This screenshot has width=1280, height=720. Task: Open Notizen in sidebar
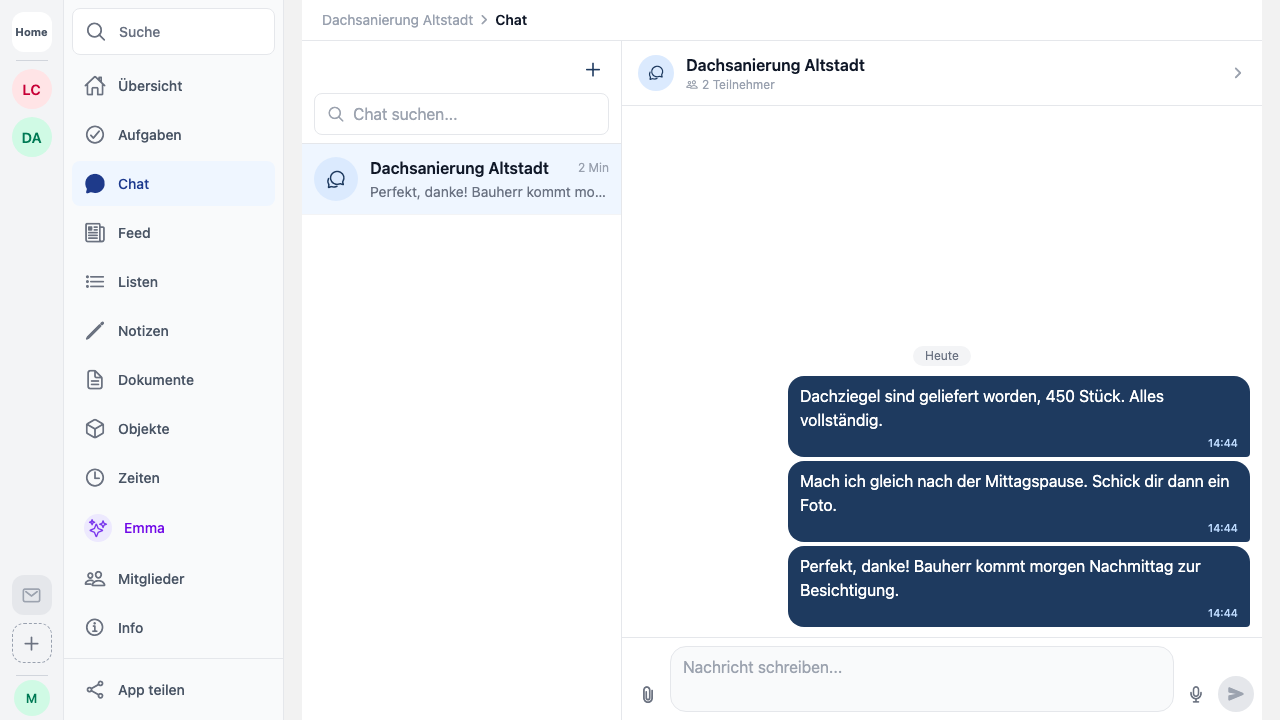click(x=173, y=331)
